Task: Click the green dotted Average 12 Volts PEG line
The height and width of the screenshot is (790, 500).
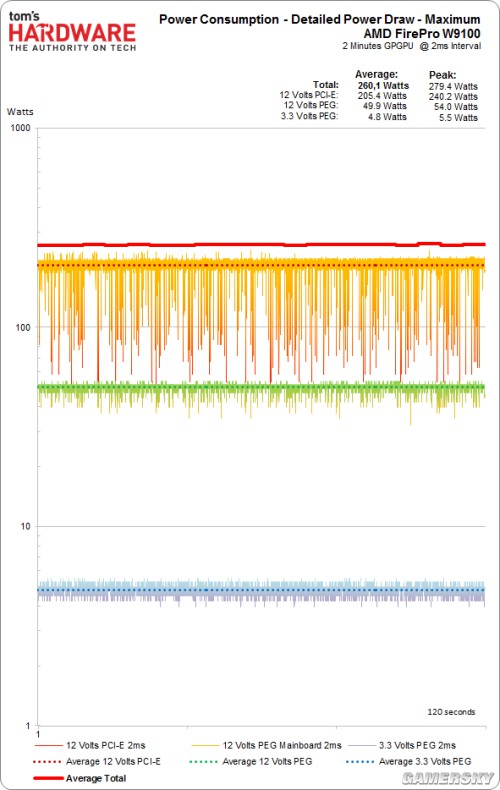Action: click(x=261, y=387)
